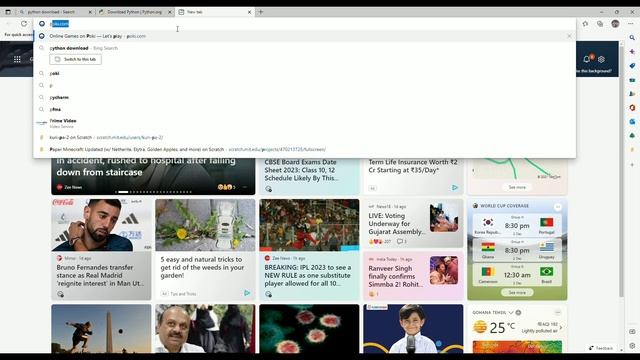Select the Prime Video suggestion
The image size is (640, 360).
point(304,123)
